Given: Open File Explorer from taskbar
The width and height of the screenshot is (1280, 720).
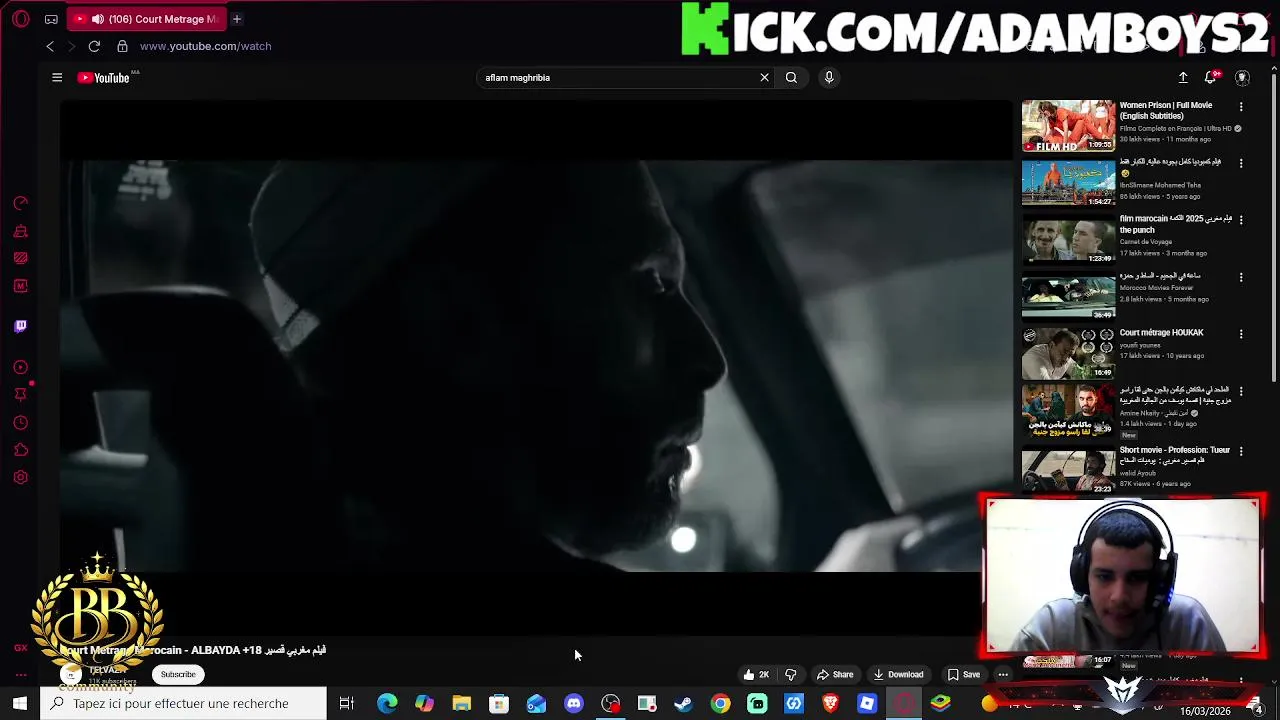Looking at the screenshot, I should tap(461, 704).
